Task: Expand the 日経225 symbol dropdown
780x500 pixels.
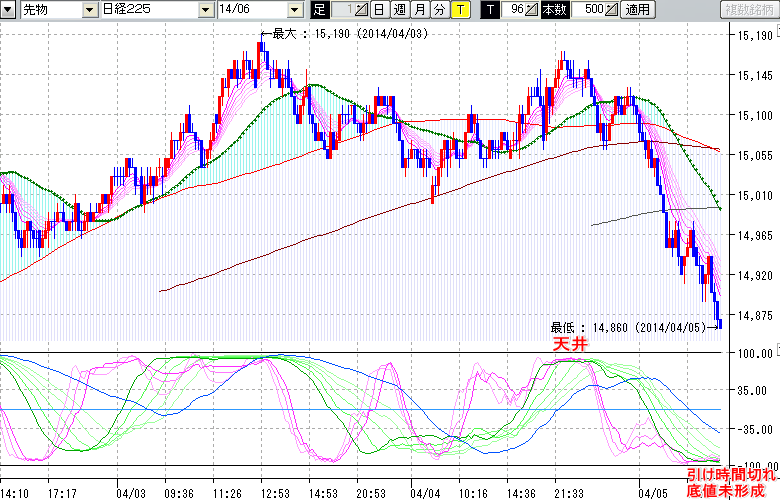Action: pos(206,10)
